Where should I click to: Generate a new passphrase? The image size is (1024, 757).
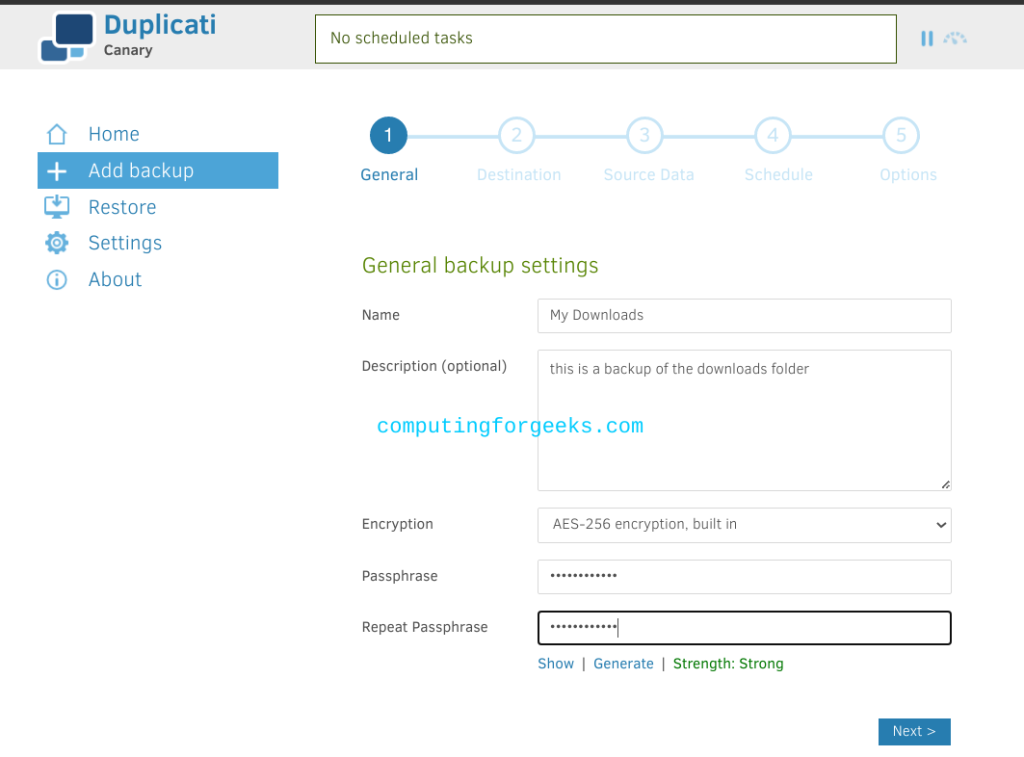623,663
